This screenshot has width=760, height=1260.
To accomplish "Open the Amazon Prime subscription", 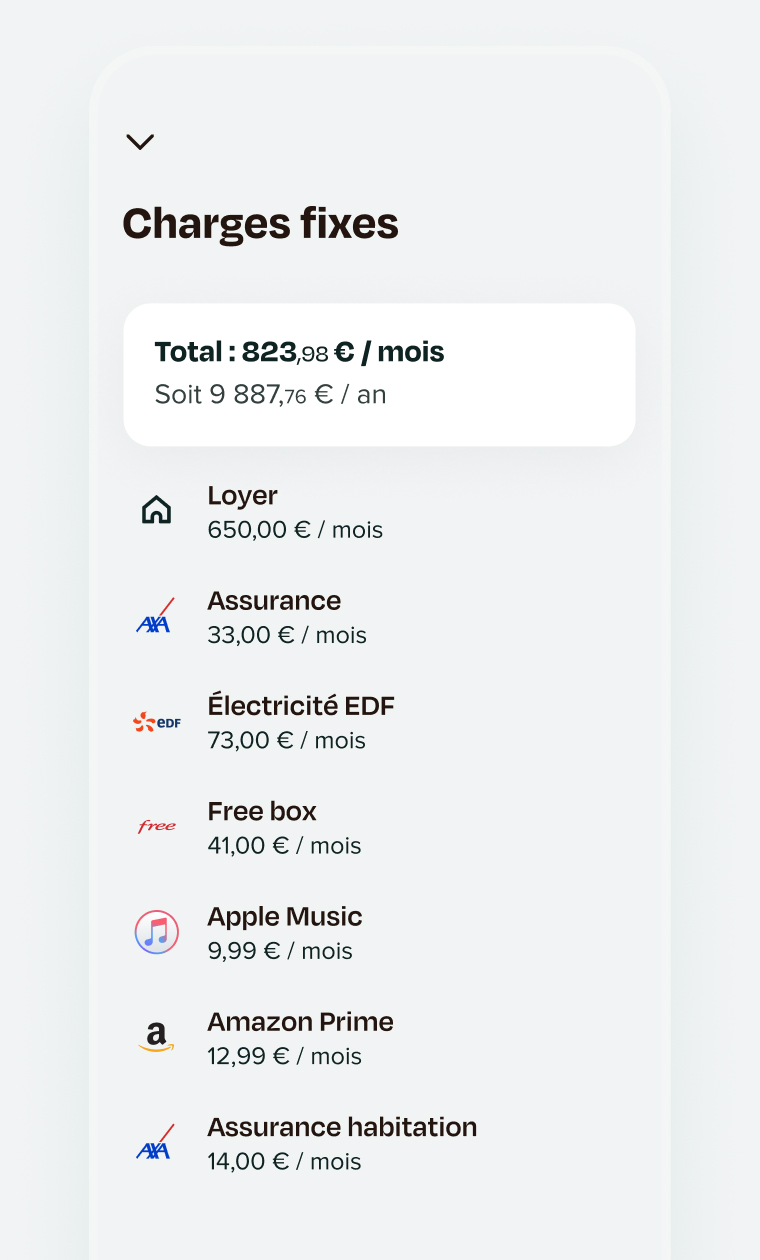I will [300, 1022].
